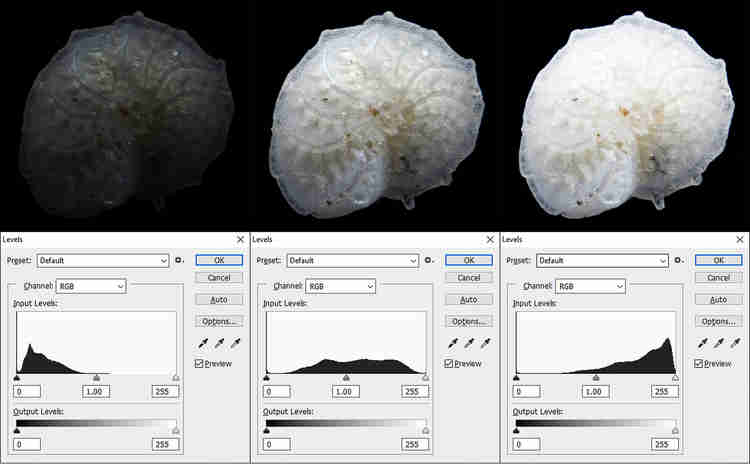The image size is (750, 464).
Task: Open the Preset dropdown in left Levels dialog
Action: (104, 260)
